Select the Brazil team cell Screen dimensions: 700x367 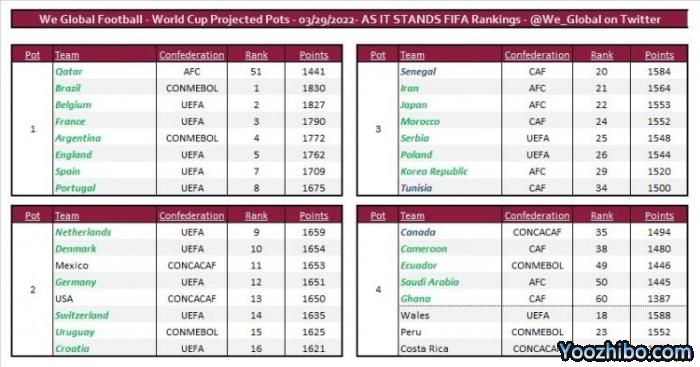[x=104, y=88]
